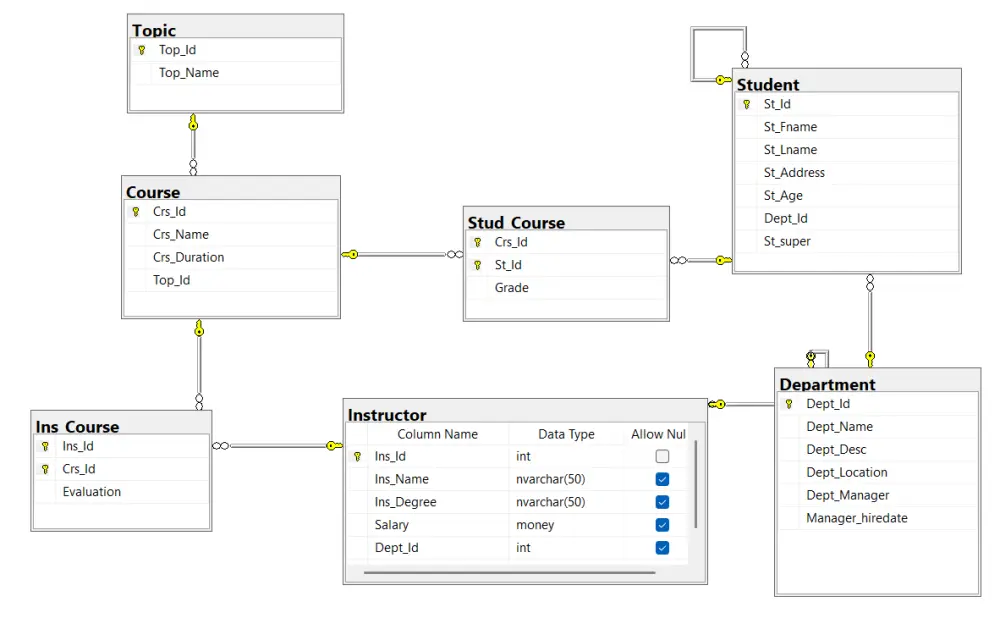Select the Crs_Duration column row
Viewport: 1000px width, 635px height.
[x=231, y=258]
